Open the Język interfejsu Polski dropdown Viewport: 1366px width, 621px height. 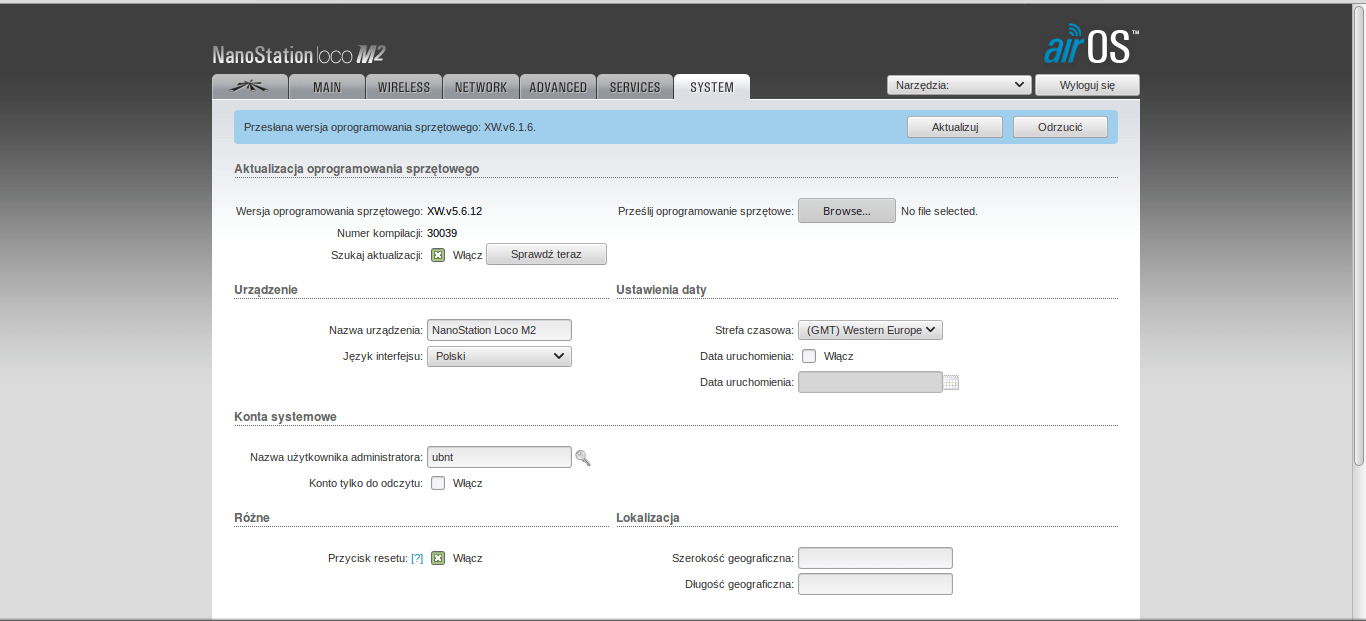pos(499,356)
